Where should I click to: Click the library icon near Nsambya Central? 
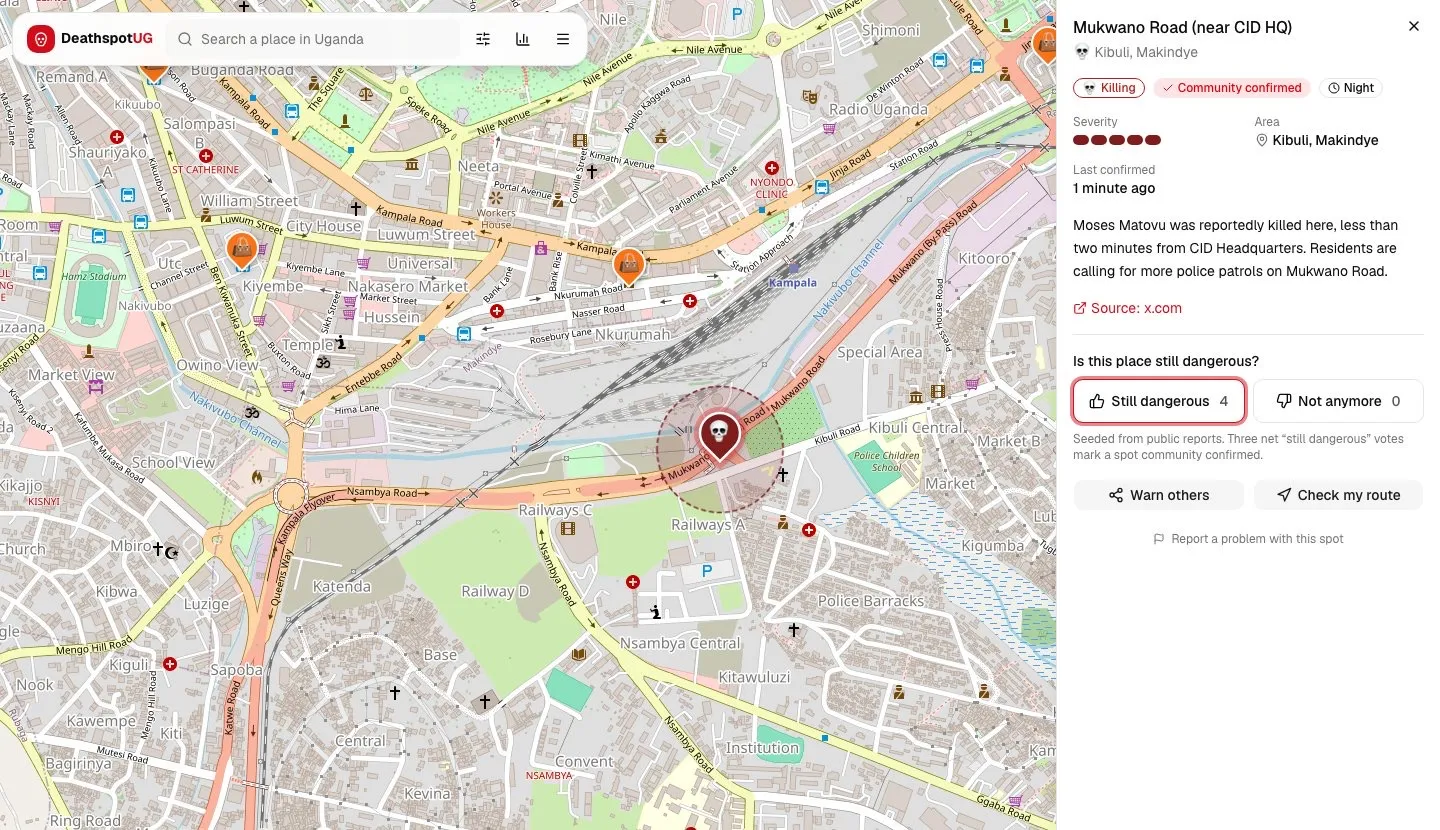[x=578, y=655]
